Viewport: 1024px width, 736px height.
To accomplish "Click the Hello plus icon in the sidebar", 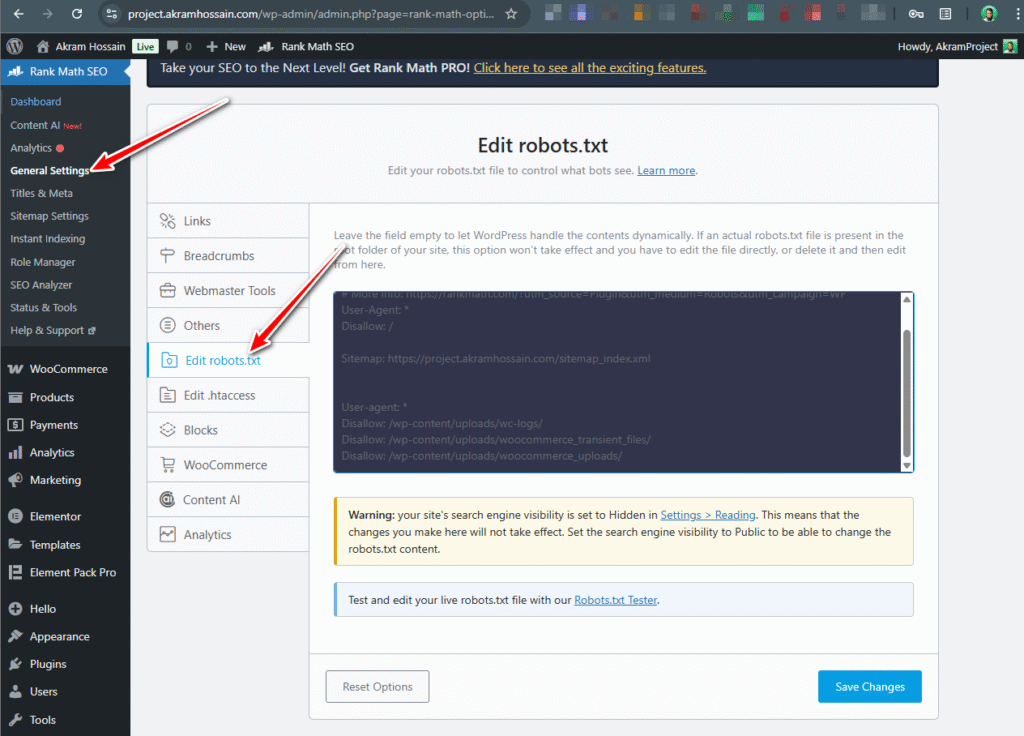I will [x=15, y=609].
